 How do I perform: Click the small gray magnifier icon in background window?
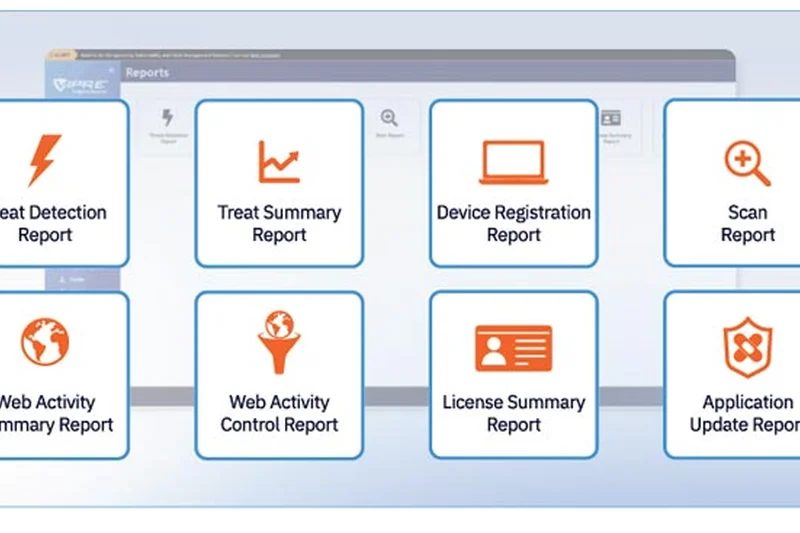click(389, 118)
